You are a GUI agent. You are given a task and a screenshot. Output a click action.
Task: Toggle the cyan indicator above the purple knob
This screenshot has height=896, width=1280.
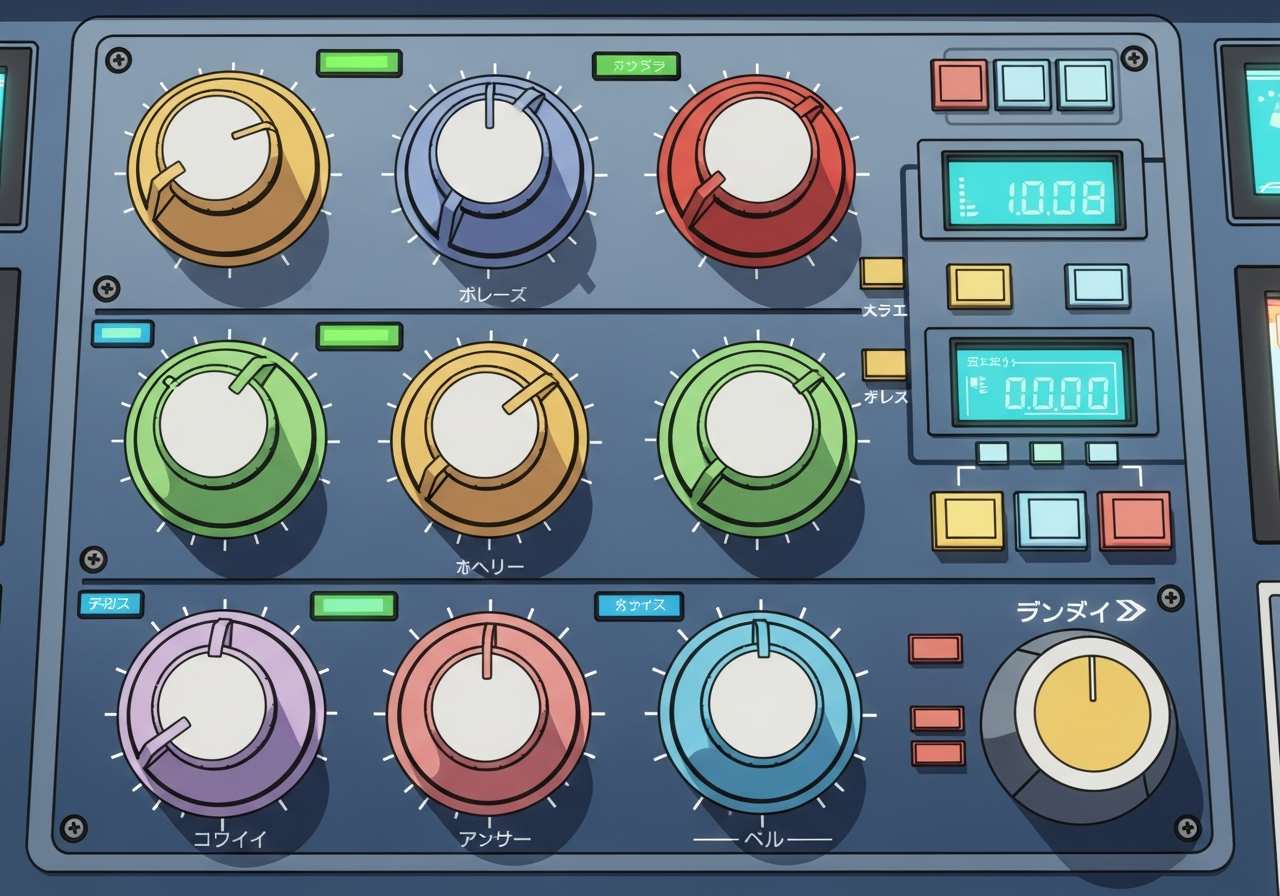coord(110,604)
